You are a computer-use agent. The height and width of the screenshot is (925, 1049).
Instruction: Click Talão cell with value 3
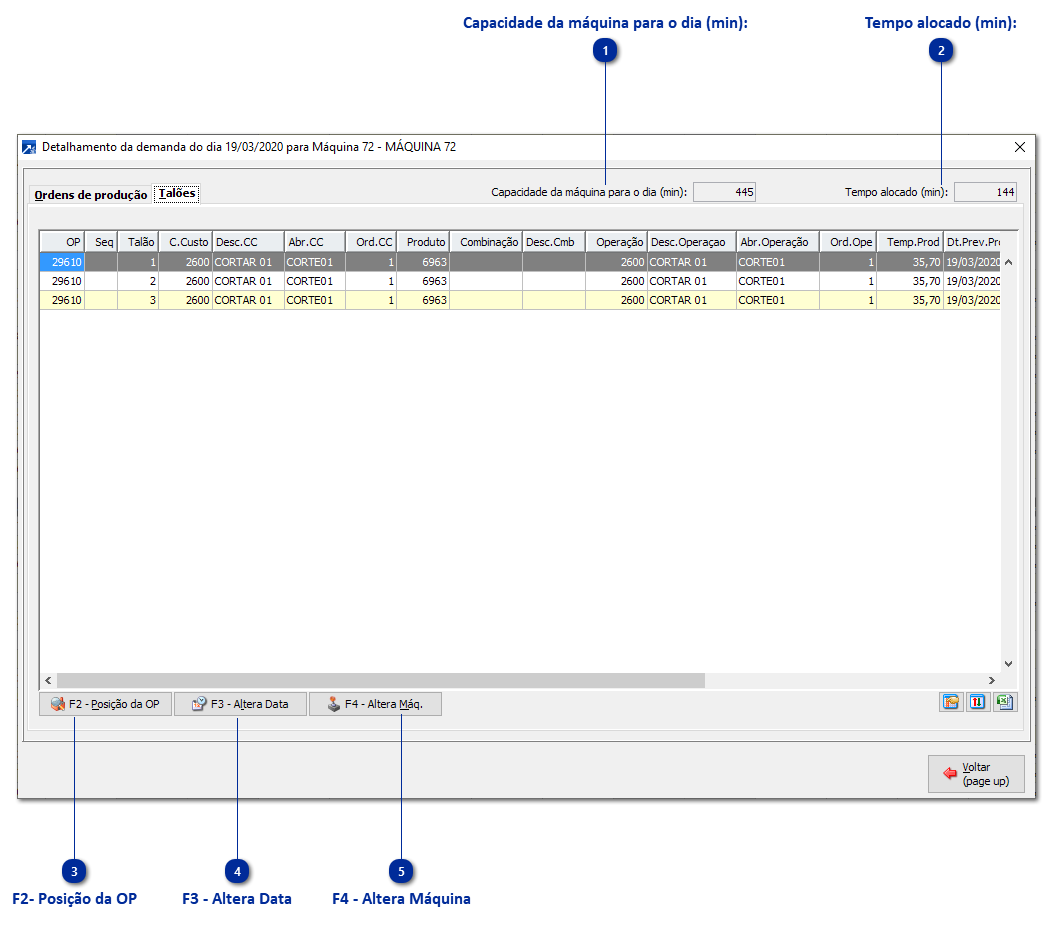tap(138, 300)
